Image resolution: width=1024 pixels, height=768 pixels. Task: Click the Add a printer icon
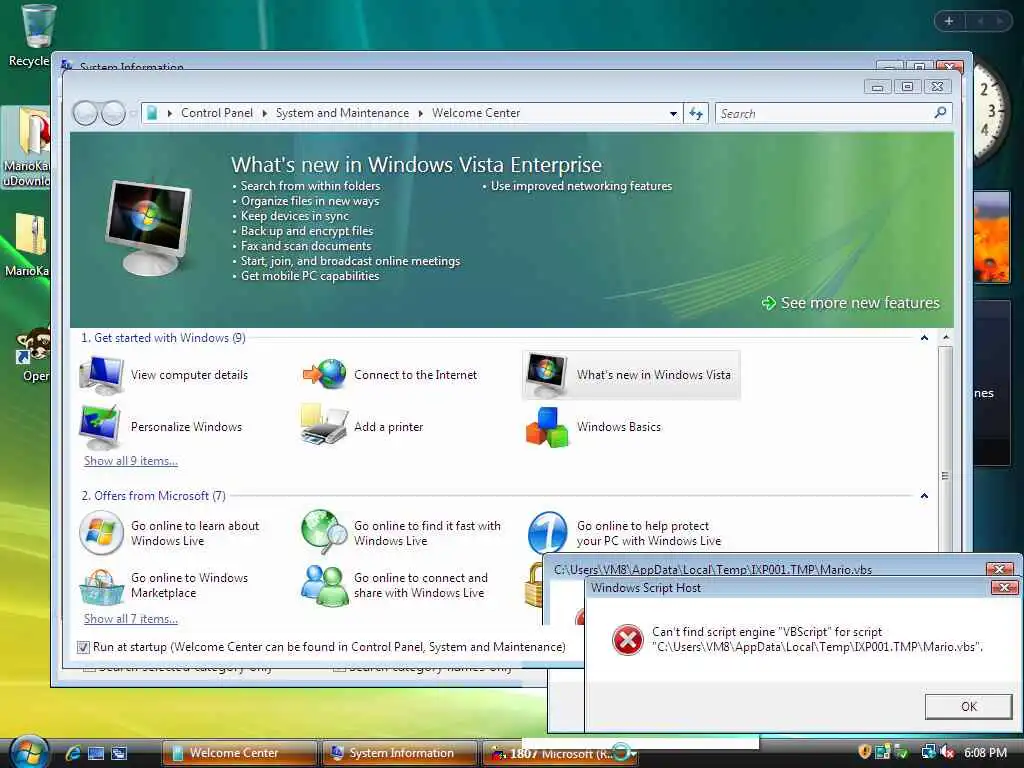tap(323, 425)
